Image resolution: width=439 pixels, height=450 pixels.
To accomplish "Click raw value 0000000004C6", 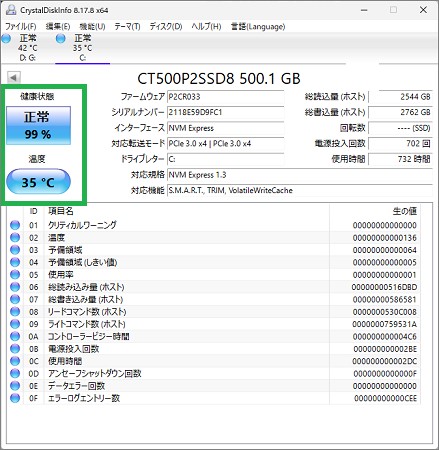I will [x=385, y=336].
